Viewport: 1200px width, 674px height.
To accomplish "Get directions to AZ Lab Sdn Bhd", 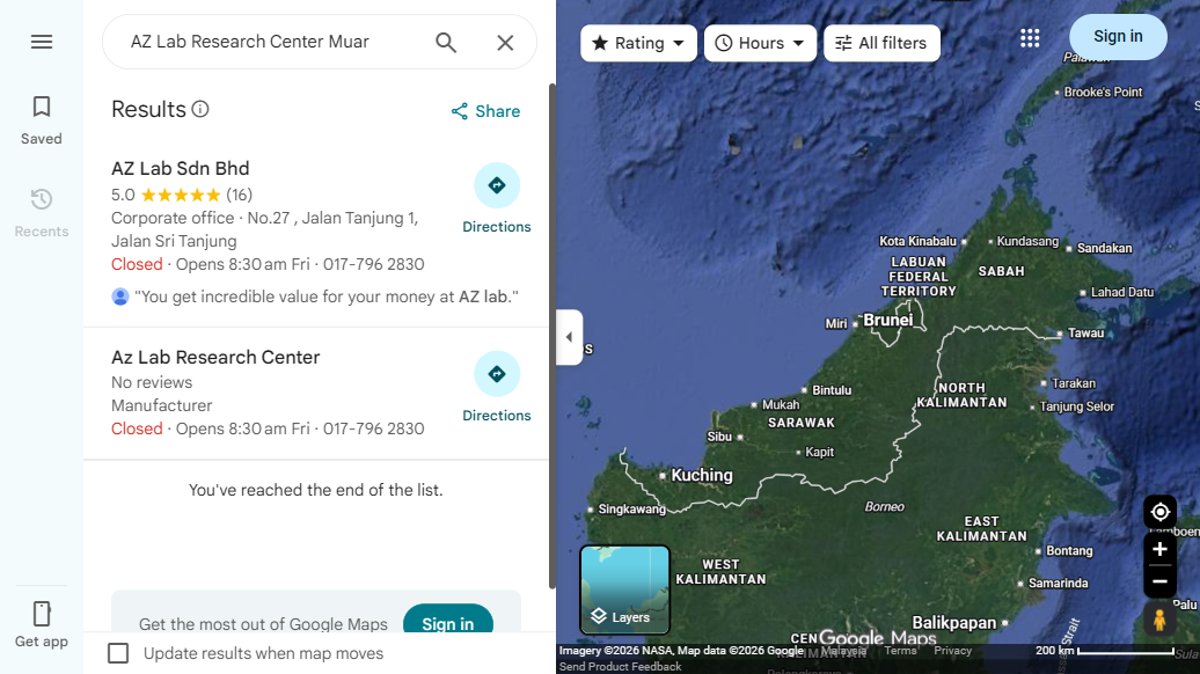I will [x=497, y=199].
